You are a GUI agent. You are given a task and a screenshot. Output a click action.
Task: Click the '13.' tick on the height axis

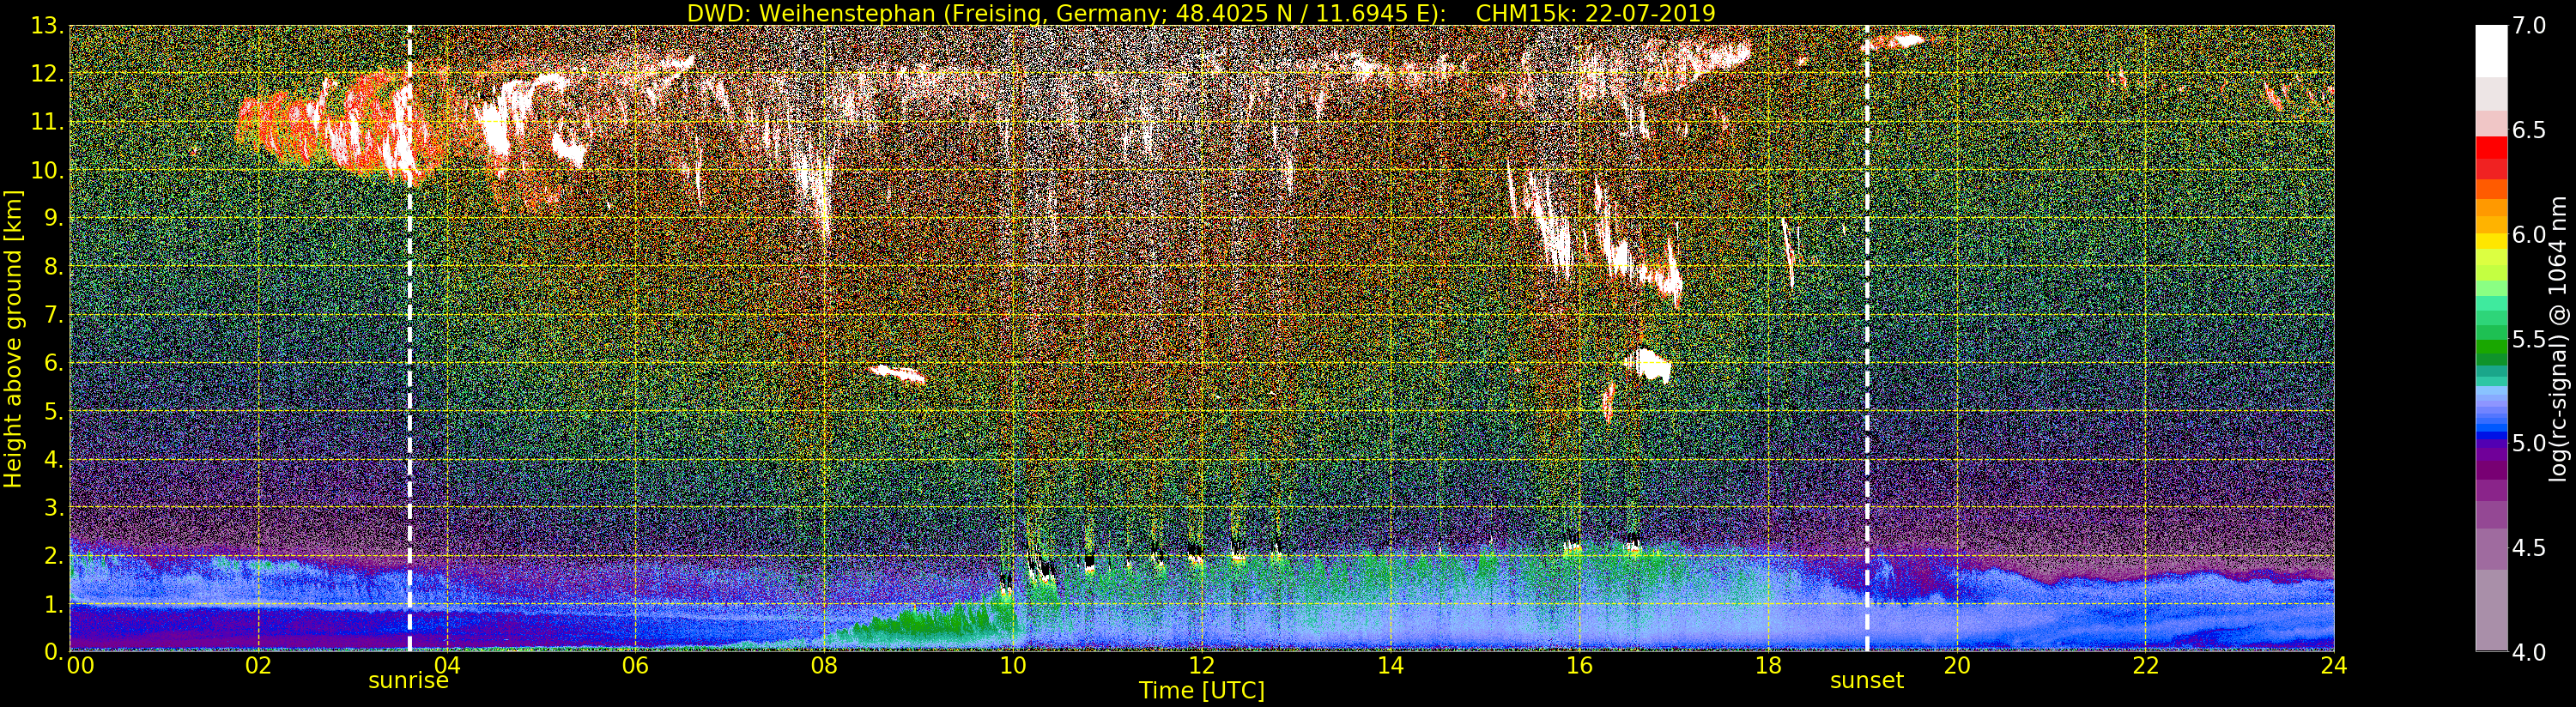pos(47,26)
